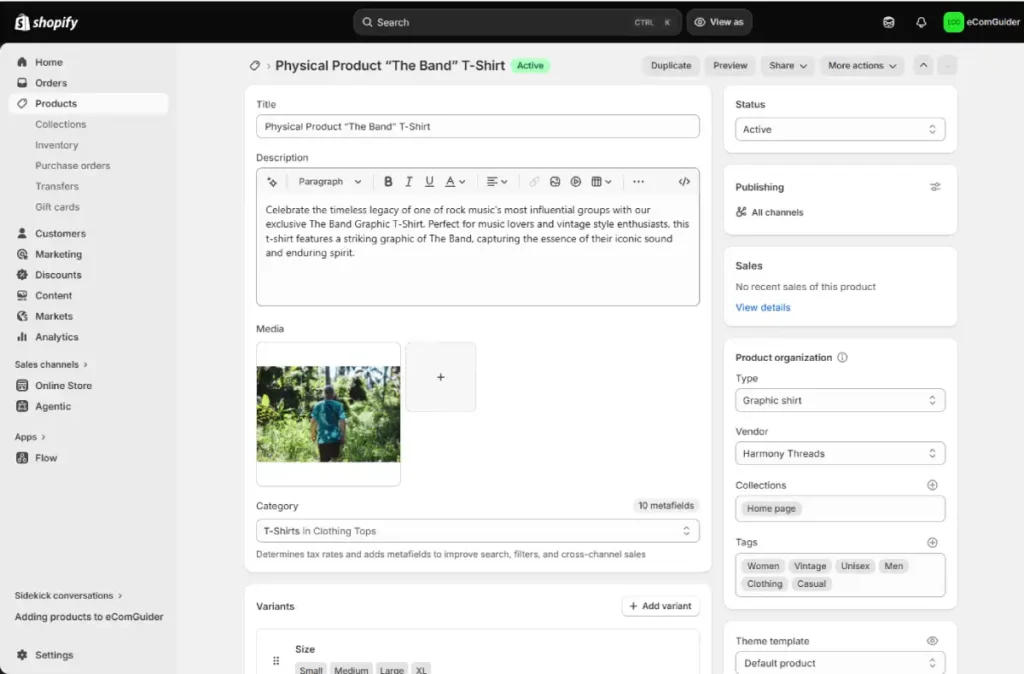Open Publishing manage settings icon
Viewport: 1024px width, 674px height.
[x=935, y=187]
